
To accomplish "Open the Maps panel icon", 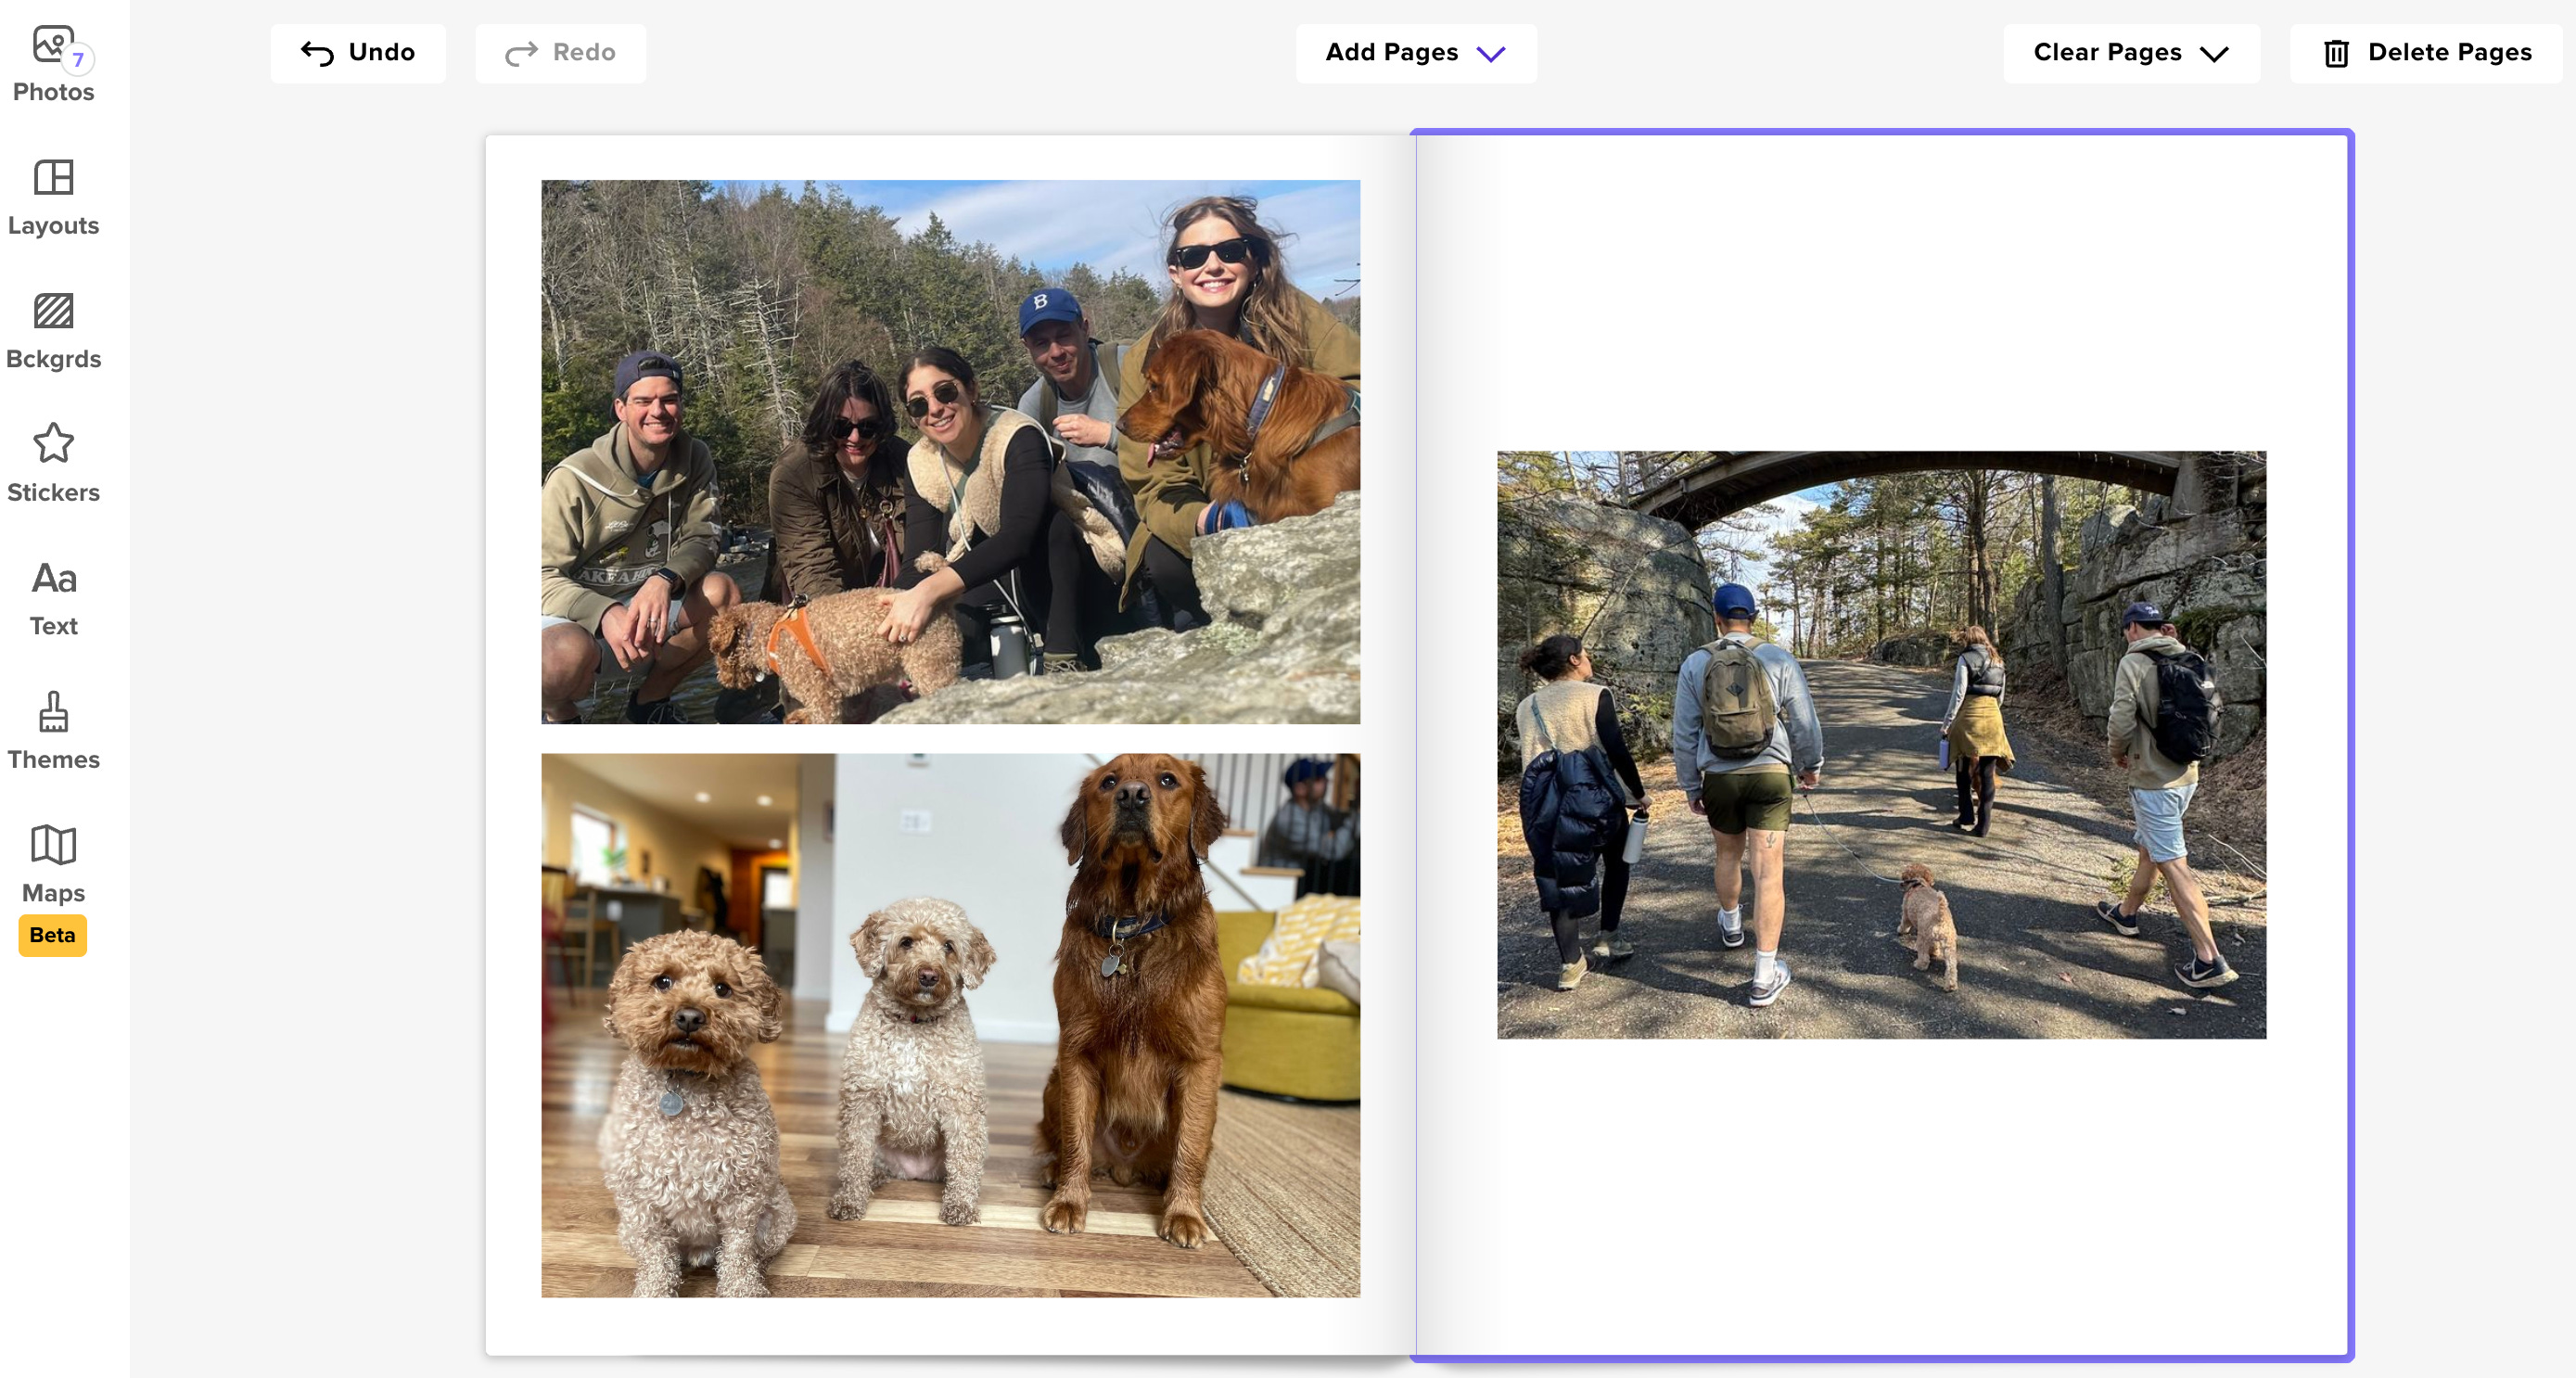I will [53, 845].
